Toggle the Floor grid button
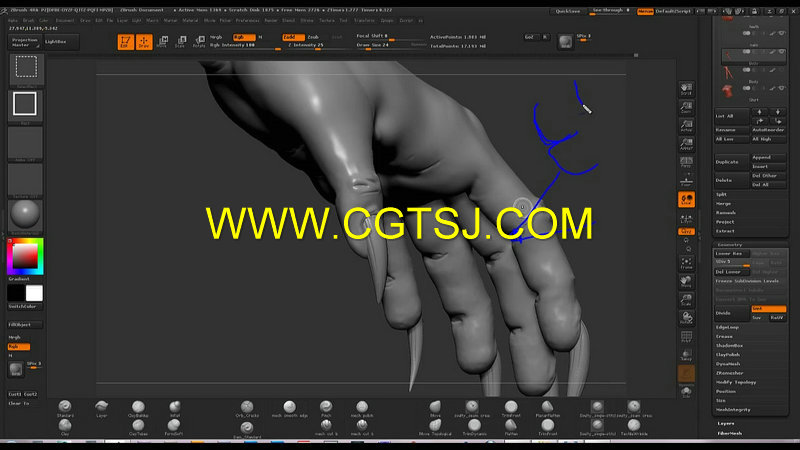Image resolution: width=800 pixels, height=450 pixels. [686, 181]
